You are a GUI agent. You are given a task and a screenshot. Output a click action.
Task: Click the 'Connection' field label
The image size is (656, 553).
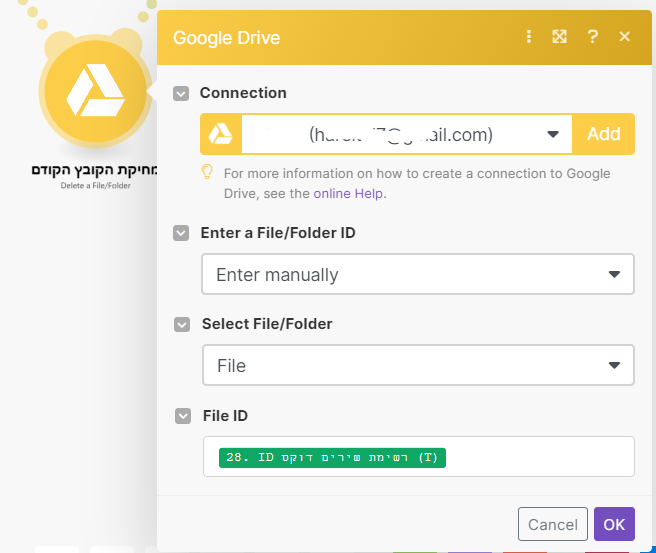pos(243,93)
